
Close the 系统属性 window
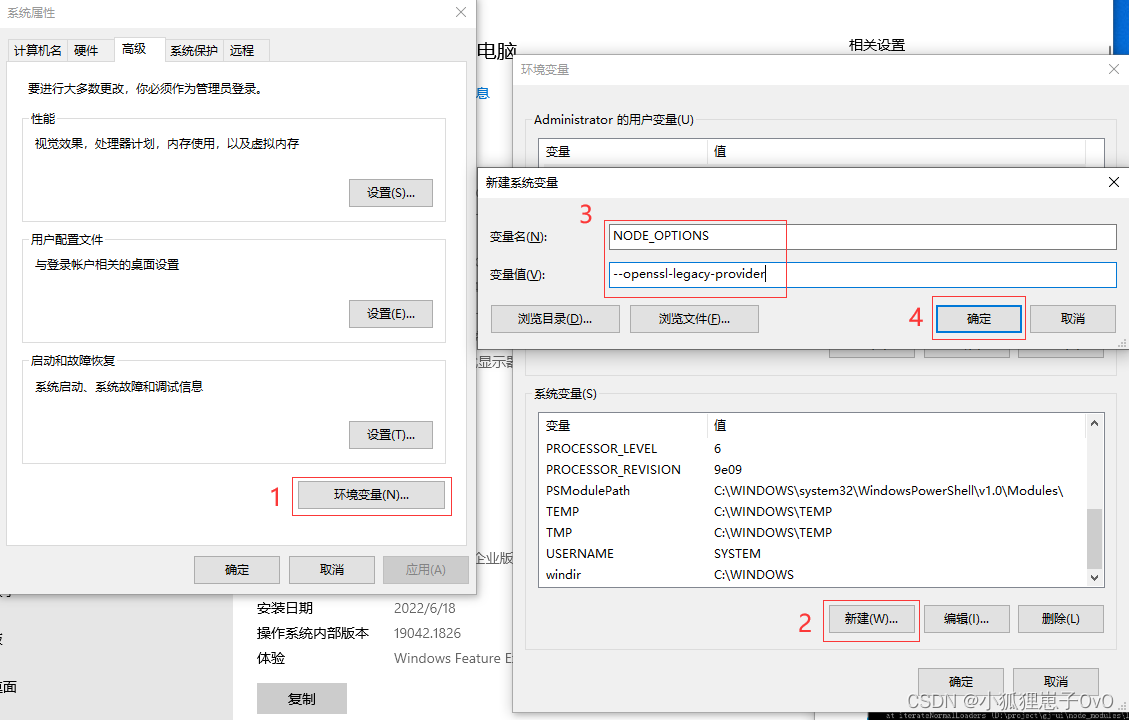tap(461, 12)
